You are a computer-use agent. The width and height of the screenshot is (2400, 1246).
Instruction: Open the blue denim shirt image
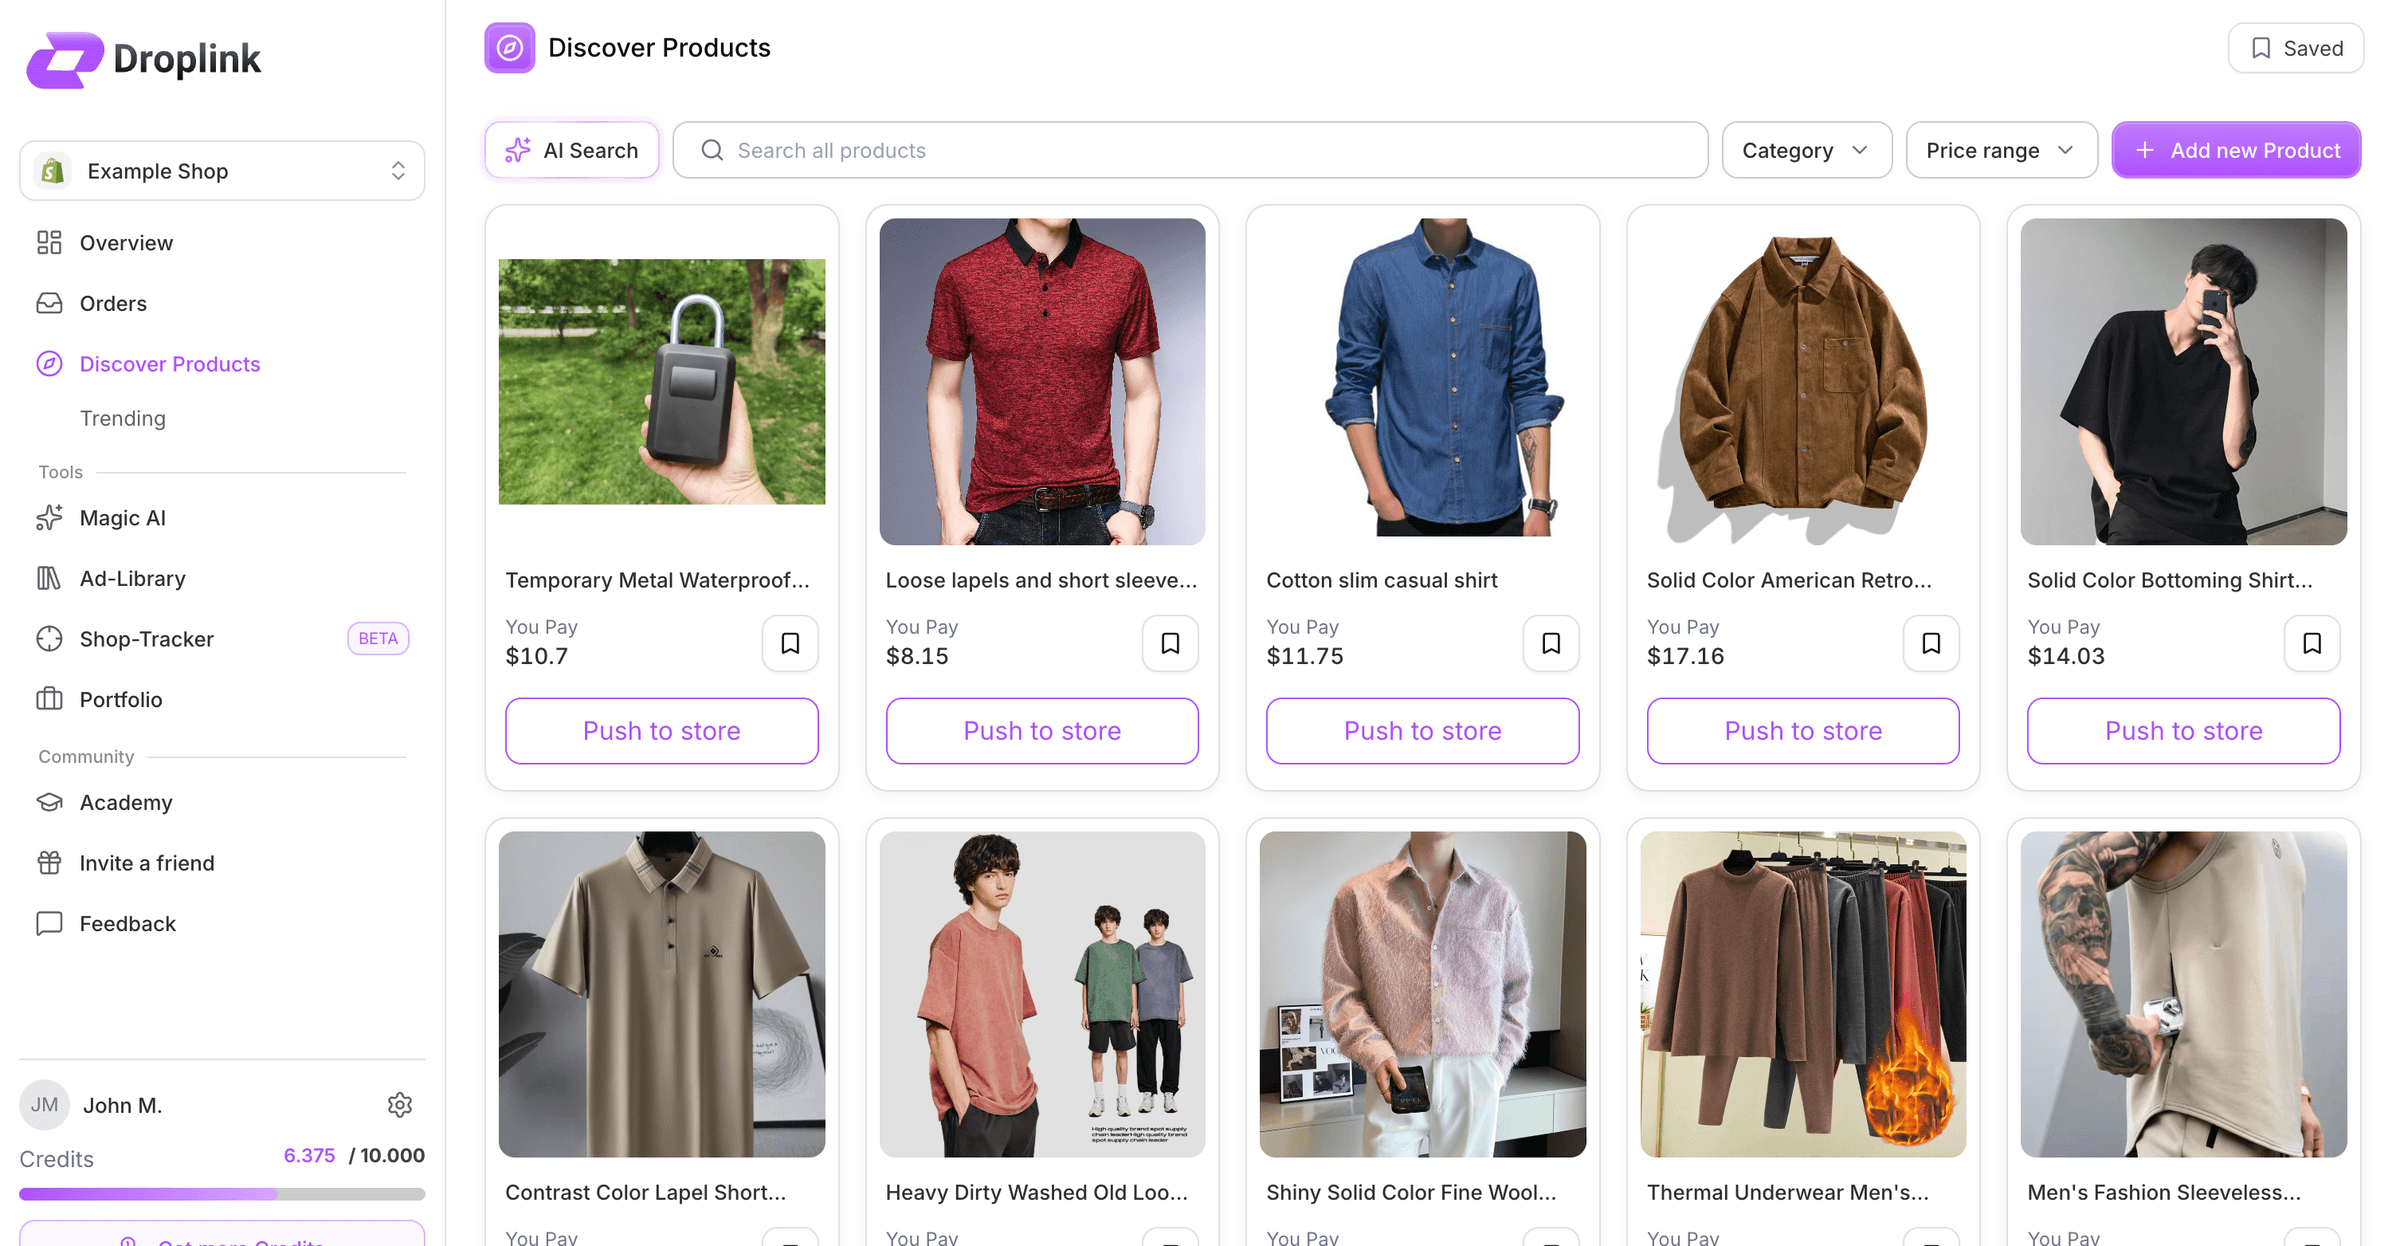pyautogui.click(x=1423, y=382)
